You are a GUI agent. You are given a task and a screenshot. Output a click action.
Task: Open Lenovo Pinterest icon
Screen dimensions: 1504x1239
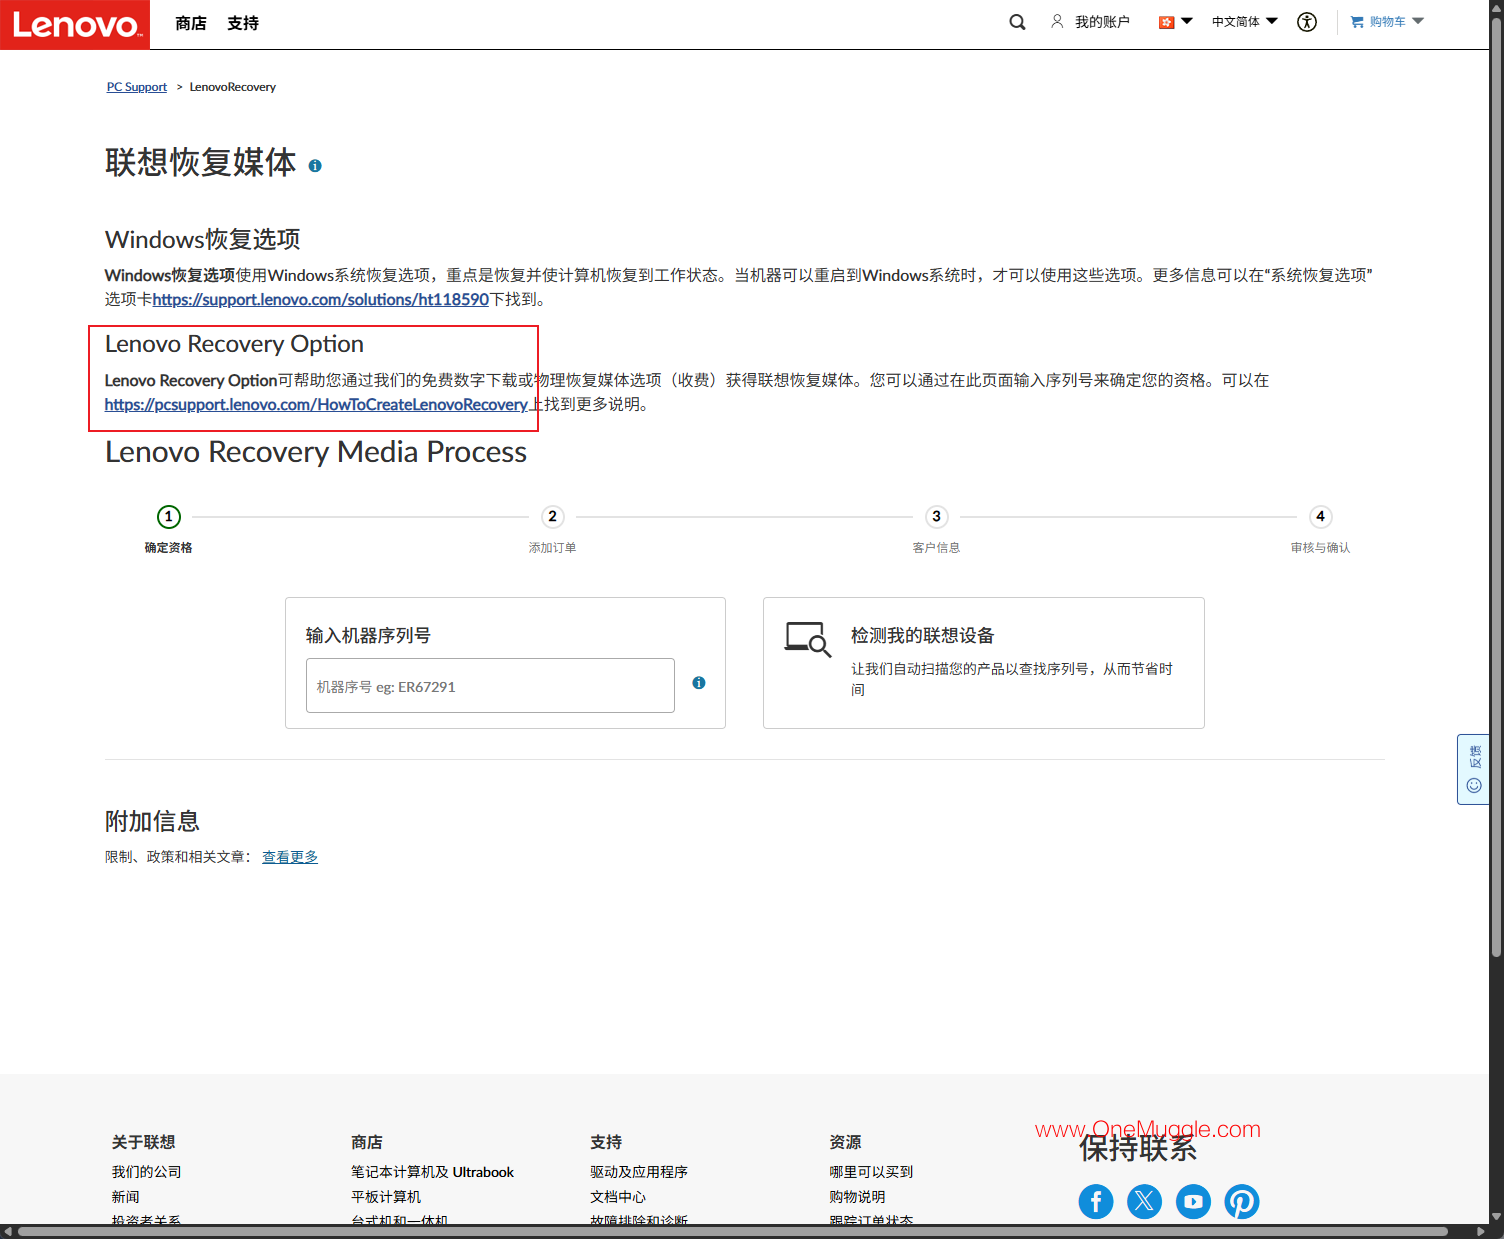point(1242,1201)
